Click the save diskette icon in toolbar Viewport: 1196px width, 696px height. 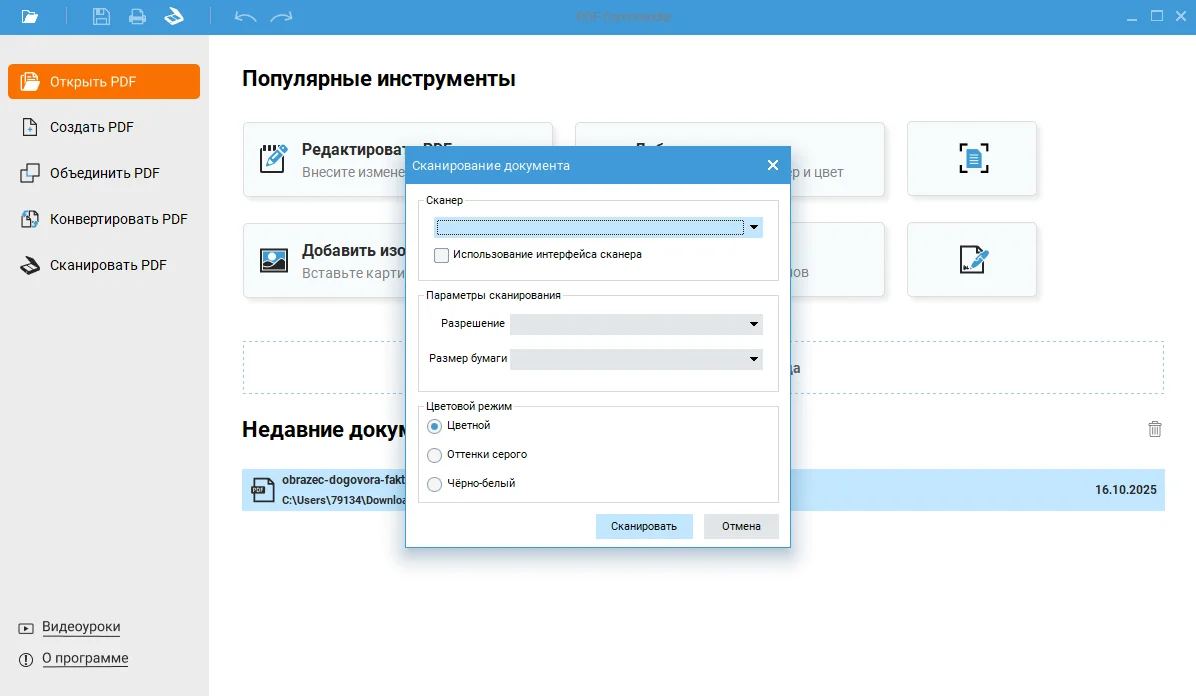click(x=101, y=17)
